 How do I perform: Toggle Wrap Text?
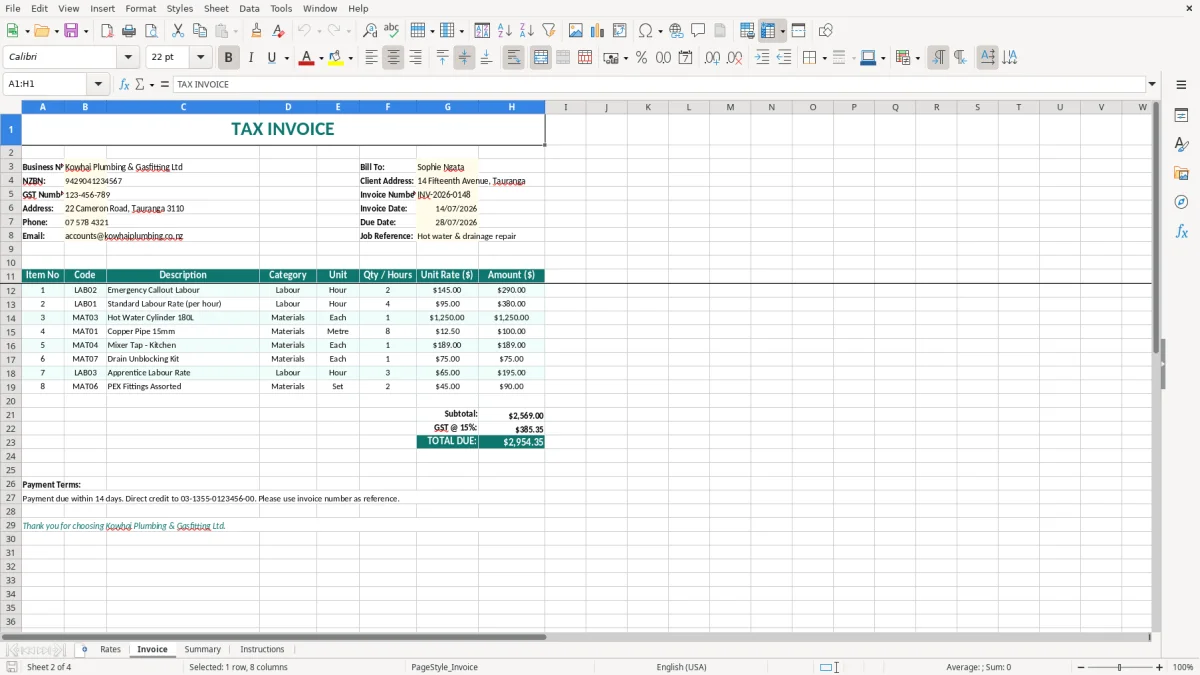513,58
